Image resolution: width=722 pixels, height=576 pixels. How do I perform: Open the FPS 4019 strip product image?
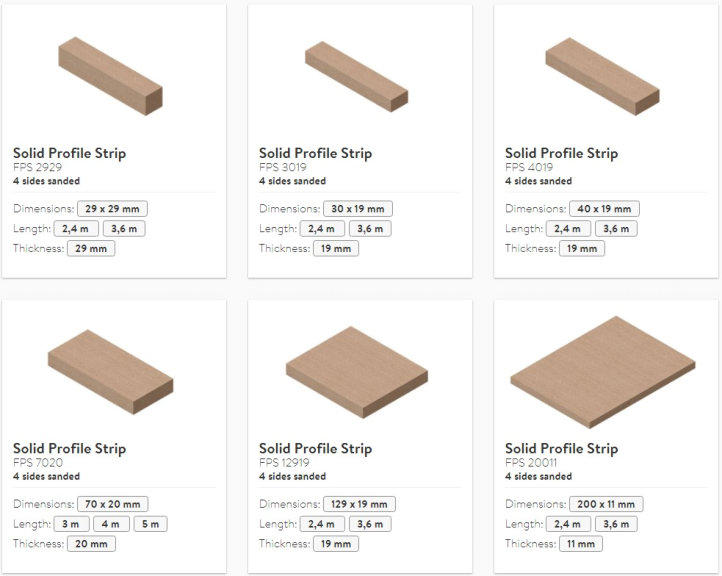coord(602,76)
